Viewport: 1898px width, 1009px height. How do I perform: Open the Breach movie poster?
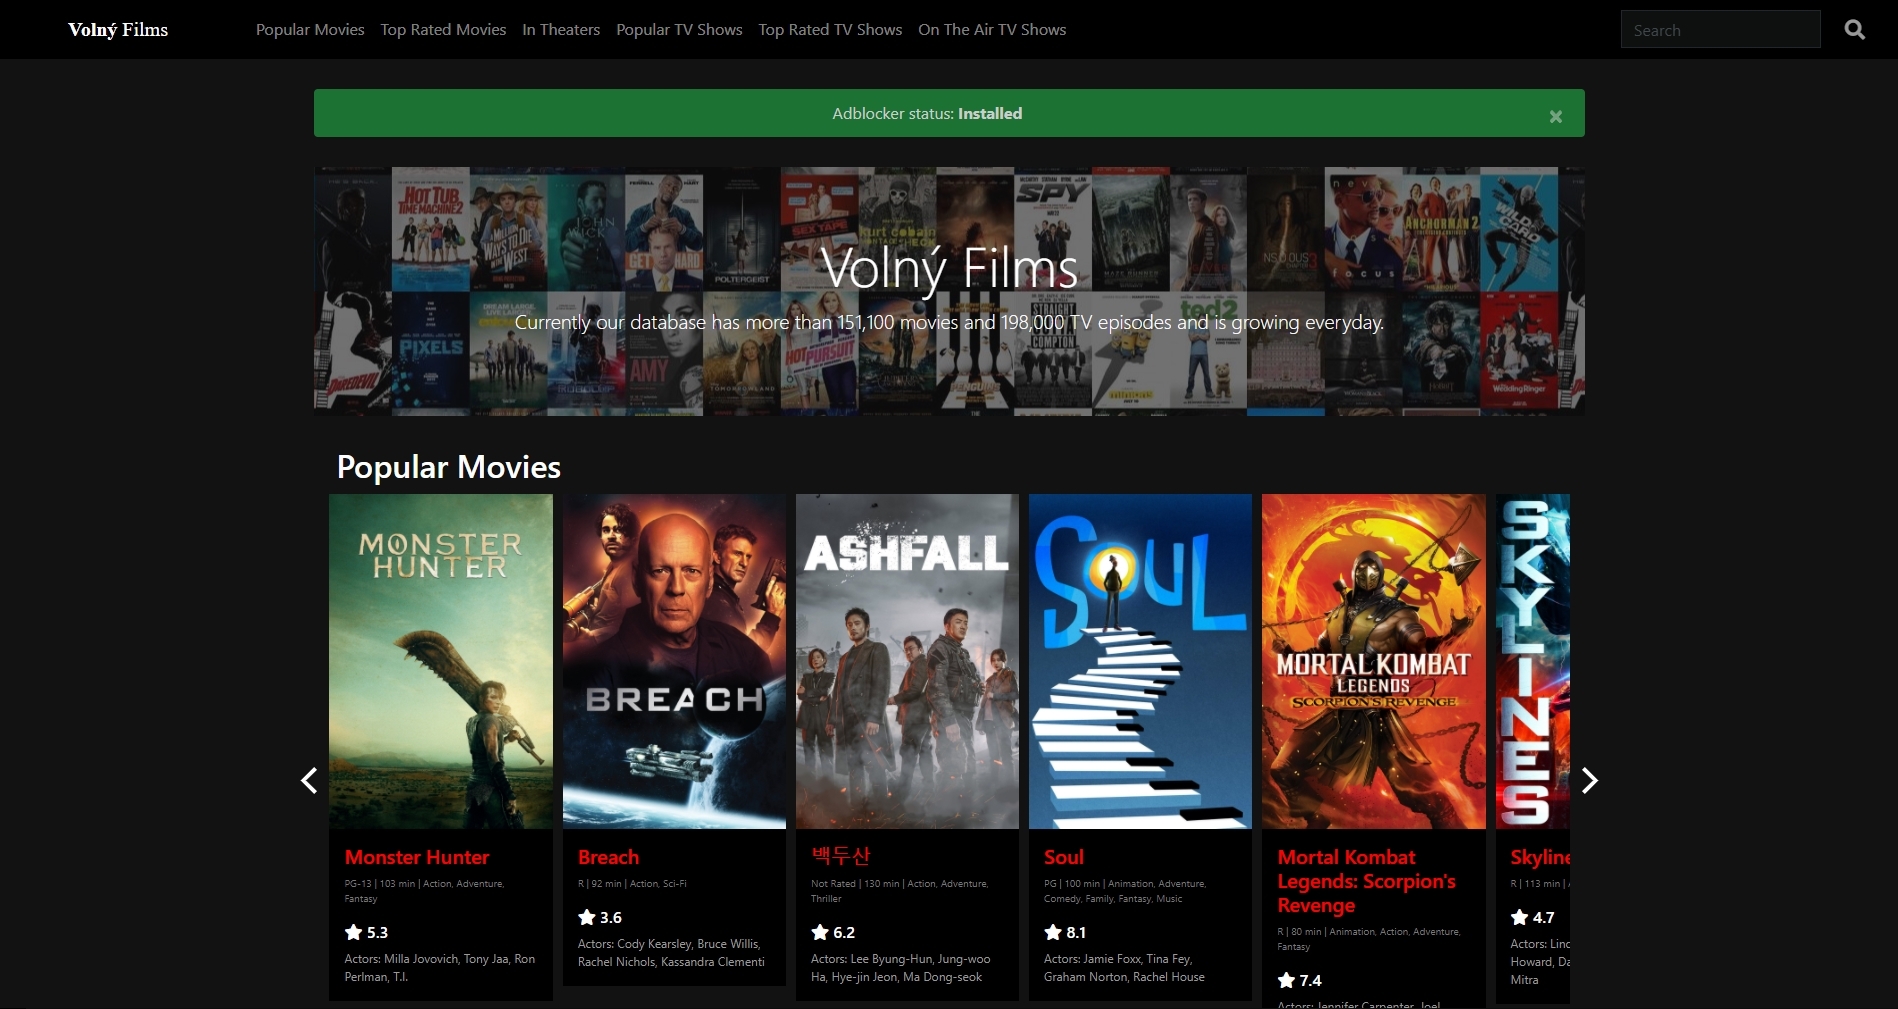pyautogui.click(x=674, y=661)
